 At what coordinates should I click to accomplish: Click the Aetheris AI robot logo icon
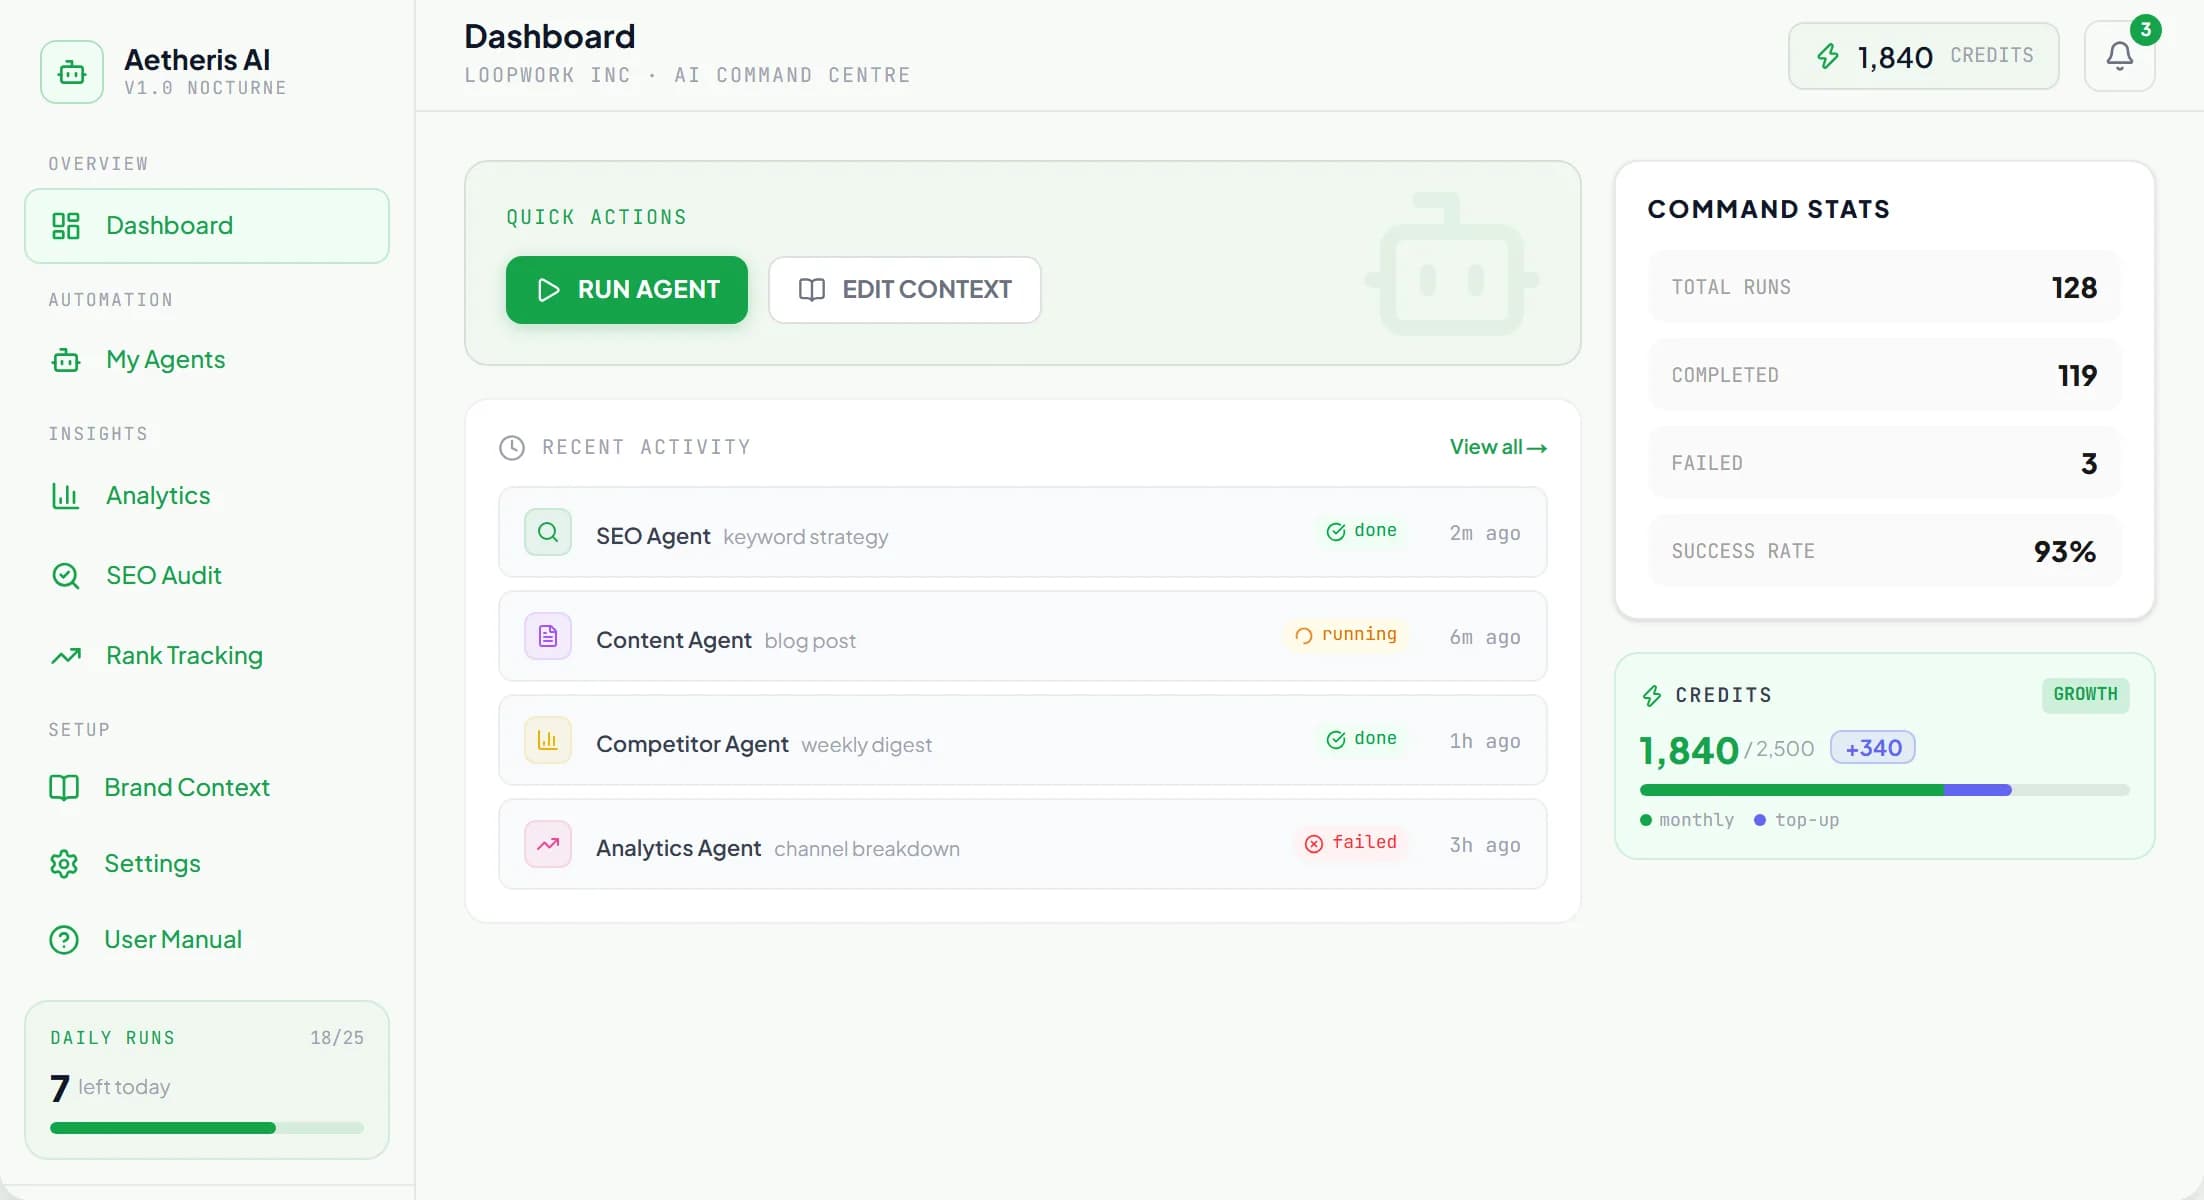coord(72,72)
